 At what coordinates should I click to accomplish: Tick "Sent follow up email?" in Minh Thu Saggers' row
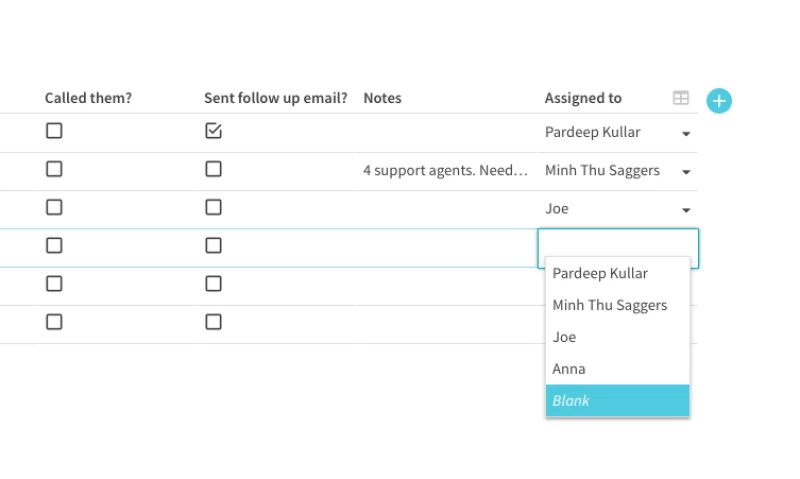point(213,169)
